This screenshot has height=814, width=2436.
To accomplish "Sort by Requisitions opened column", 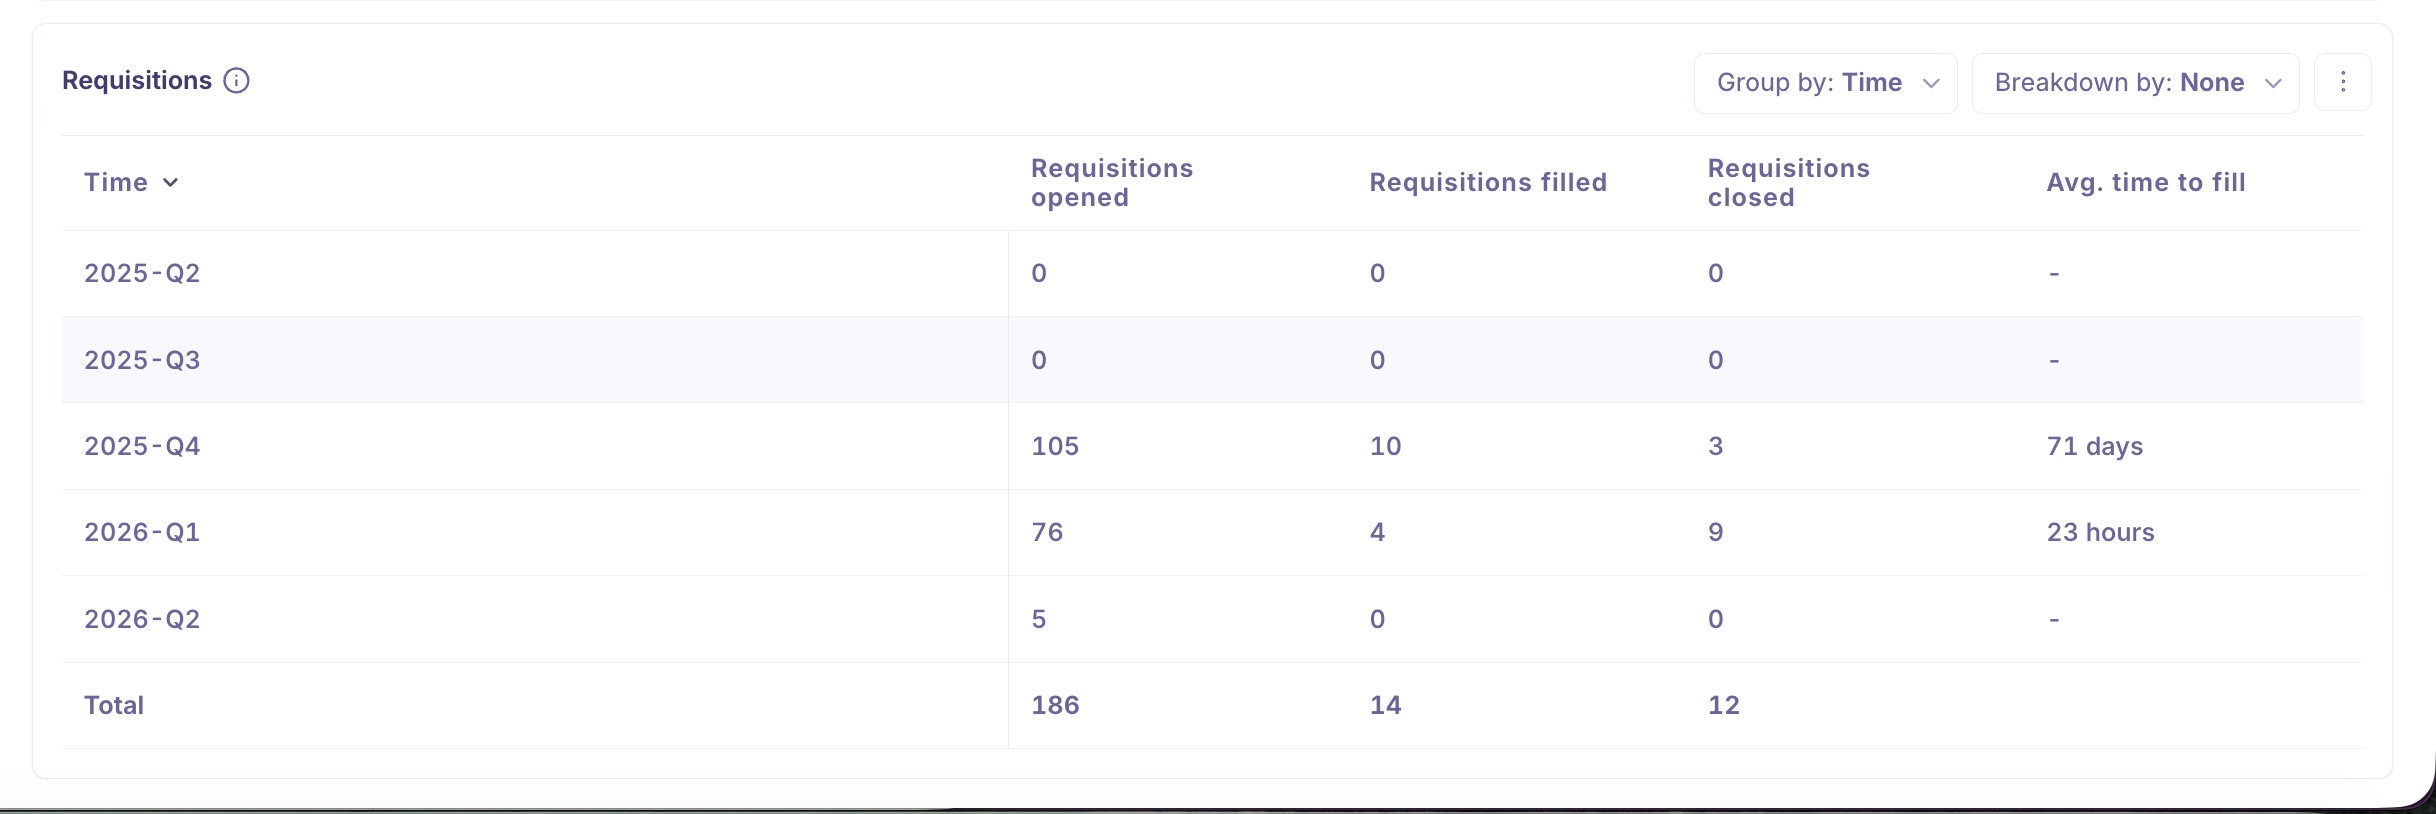I will [1112, 183].
